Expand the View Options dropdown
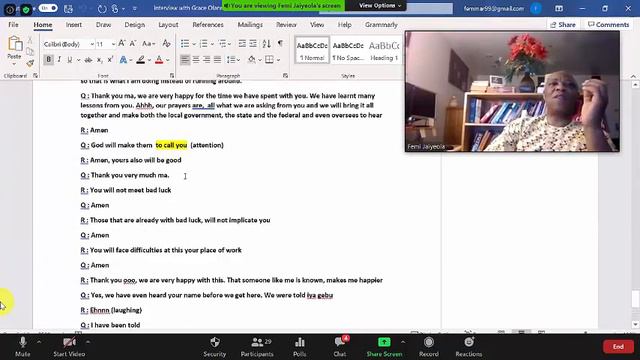 (380, 5)
